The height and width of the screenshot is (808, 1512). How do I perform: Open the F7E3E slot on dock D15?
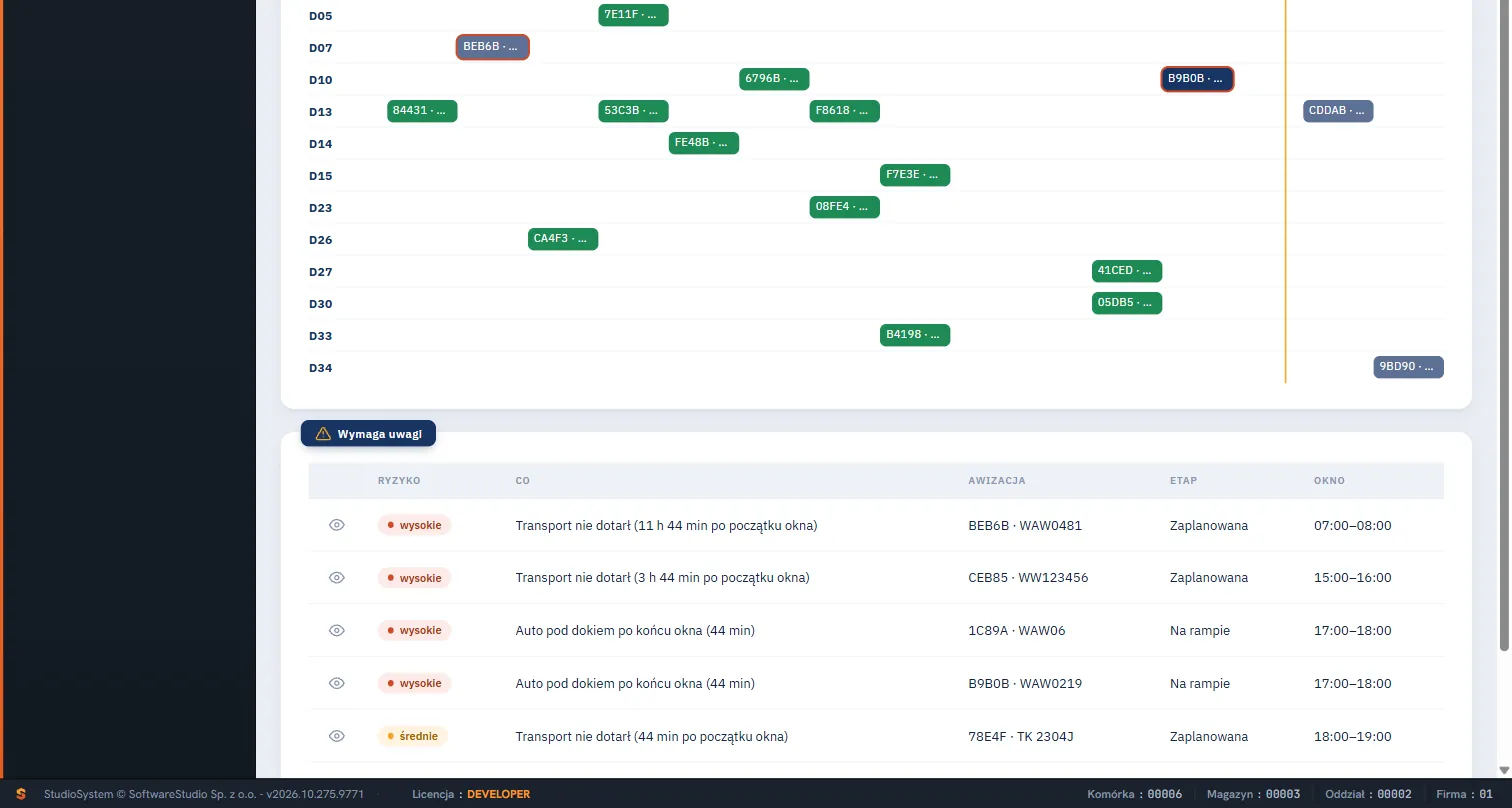[x=915, y=175]
